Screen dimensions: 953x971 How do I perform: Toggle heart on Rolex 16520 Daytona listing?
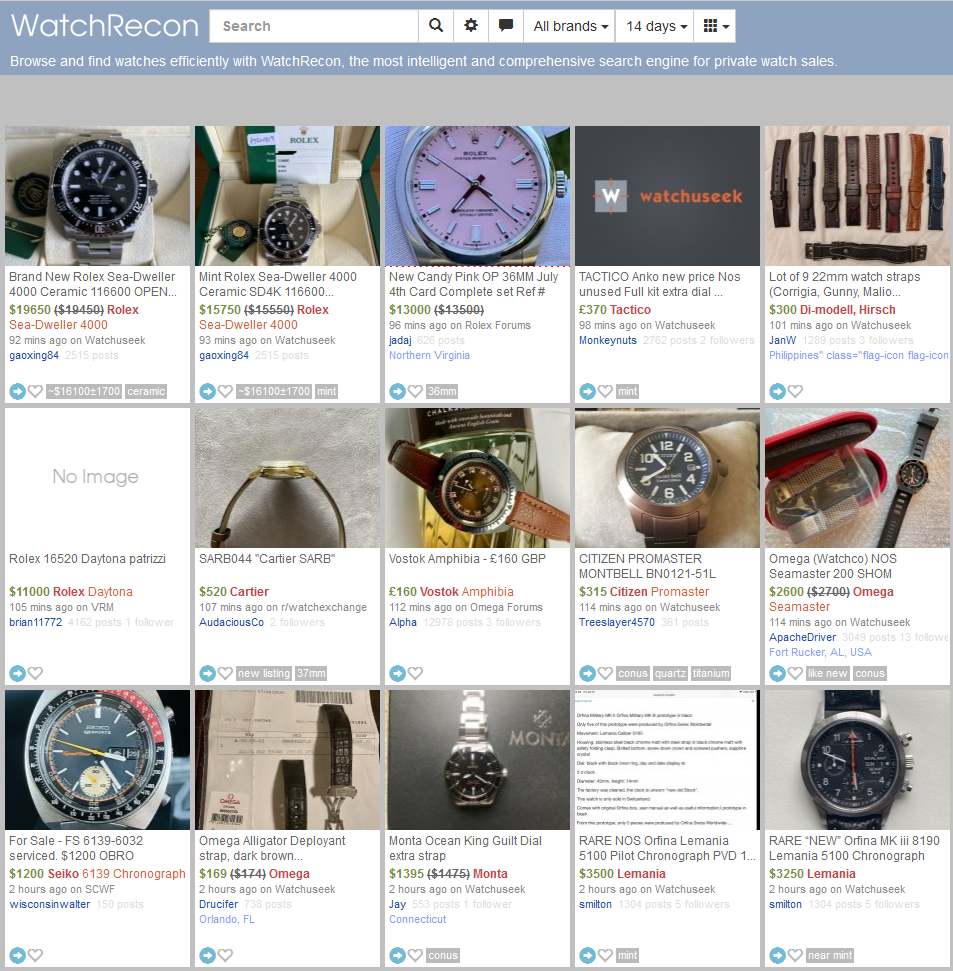(x=35, y=673)
